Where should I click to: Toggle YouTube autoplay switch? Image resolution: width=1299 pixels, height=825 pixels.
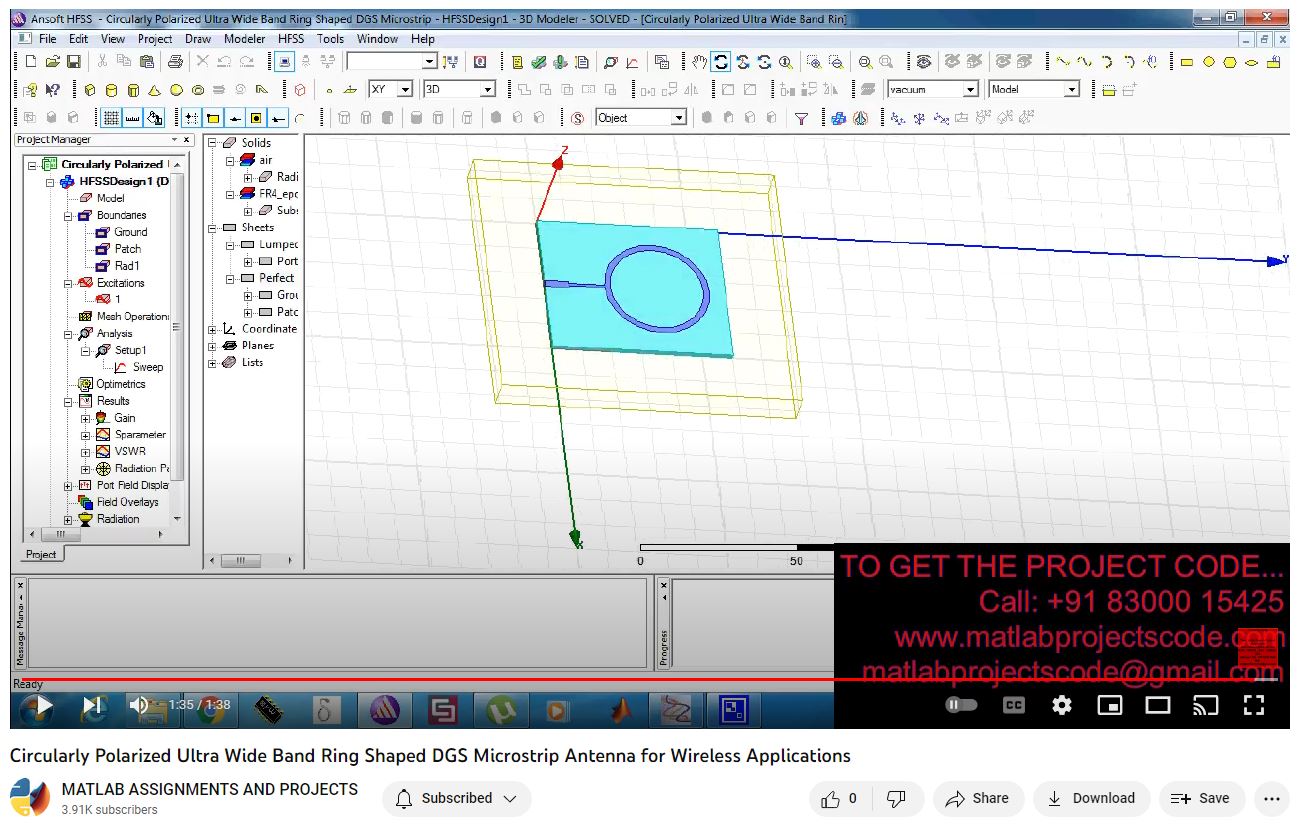pyautogui.click(x=961, y=705)
